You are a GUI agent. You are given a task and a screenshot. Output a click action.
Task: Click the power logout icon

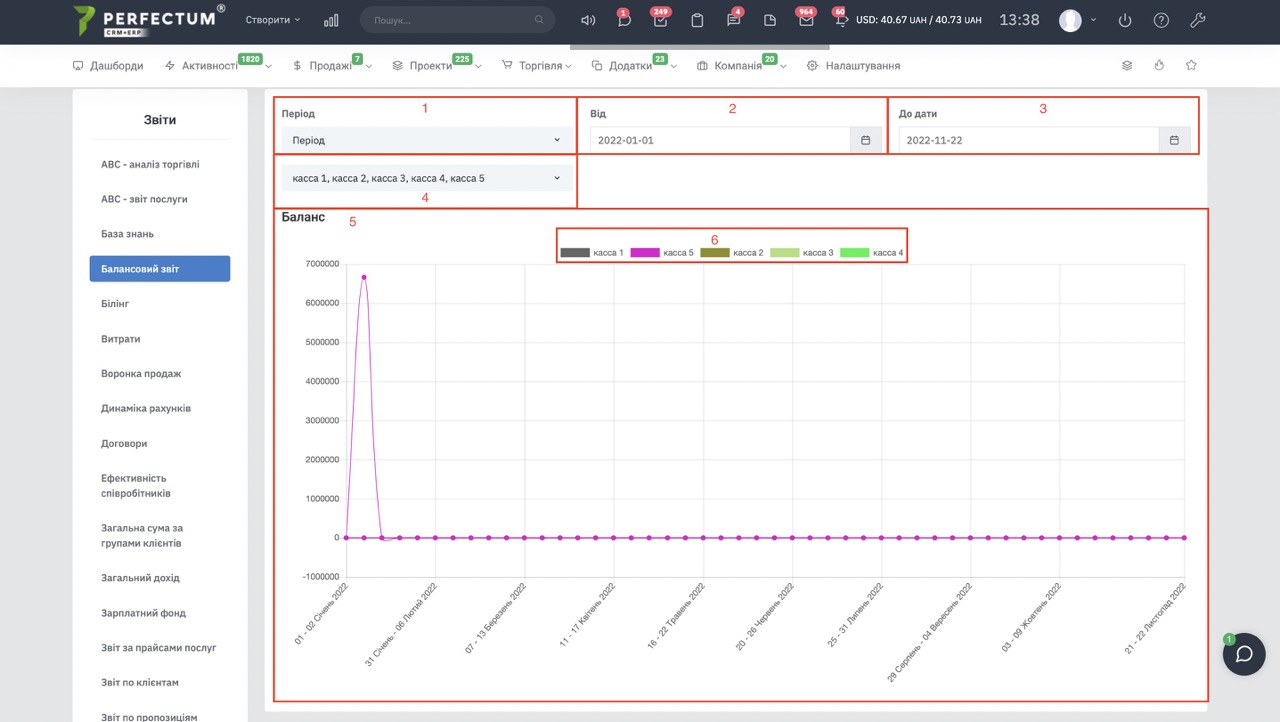[x=1125, y=20]
